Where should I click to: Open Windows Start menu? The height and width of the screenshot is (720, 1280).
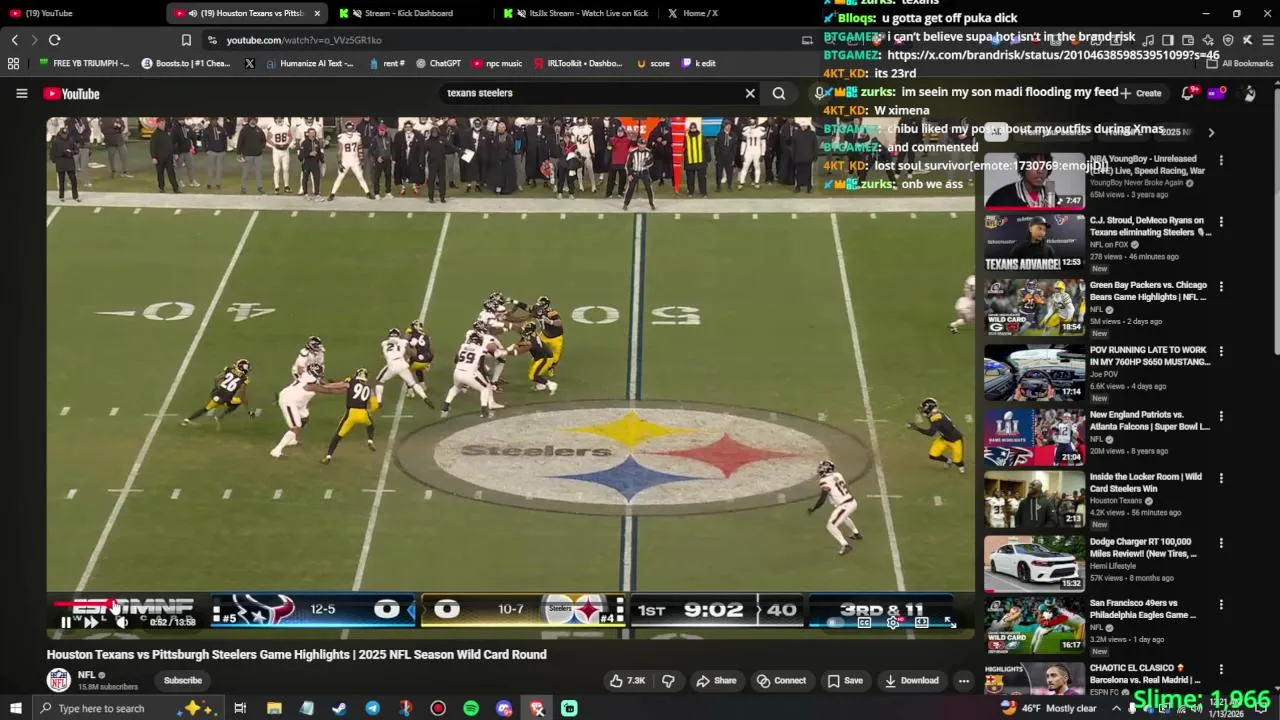click(15, 708)
